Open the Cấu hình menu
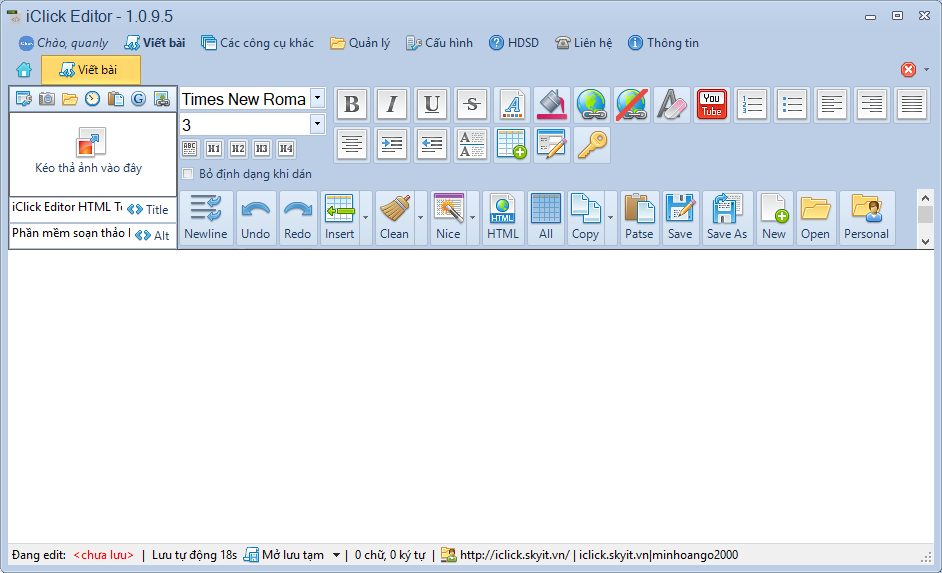Viewport: 942px width, 573px height. pyautogui.click(x=439, y=43)
